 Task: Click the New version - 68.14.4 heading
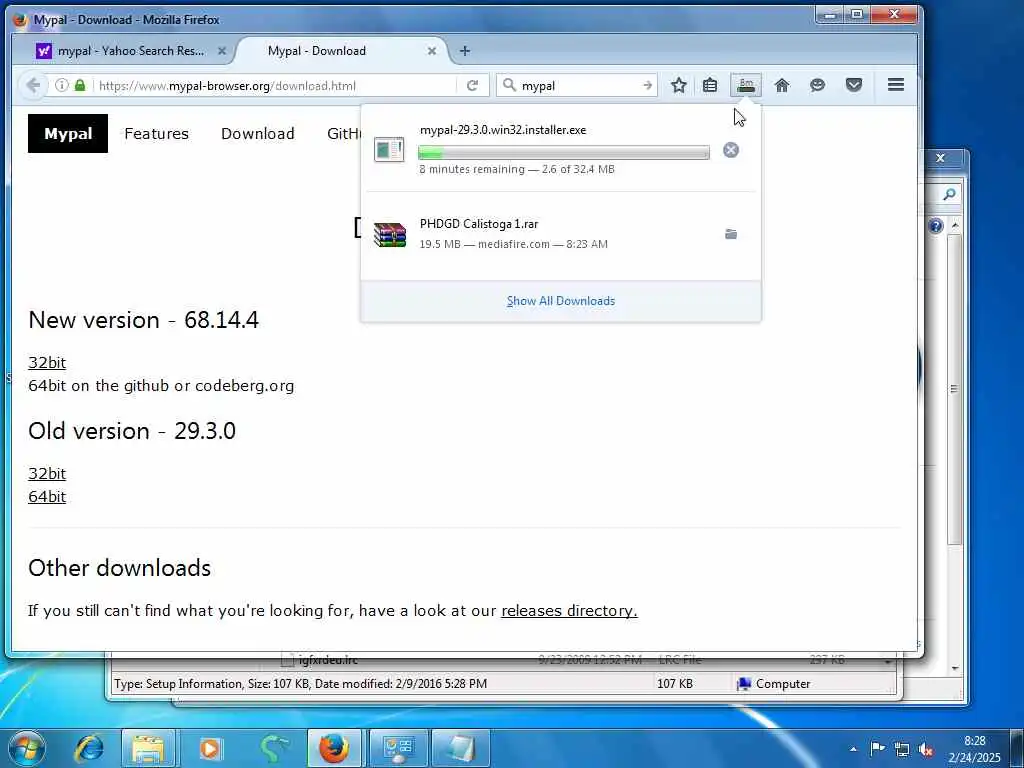[144, 320]
